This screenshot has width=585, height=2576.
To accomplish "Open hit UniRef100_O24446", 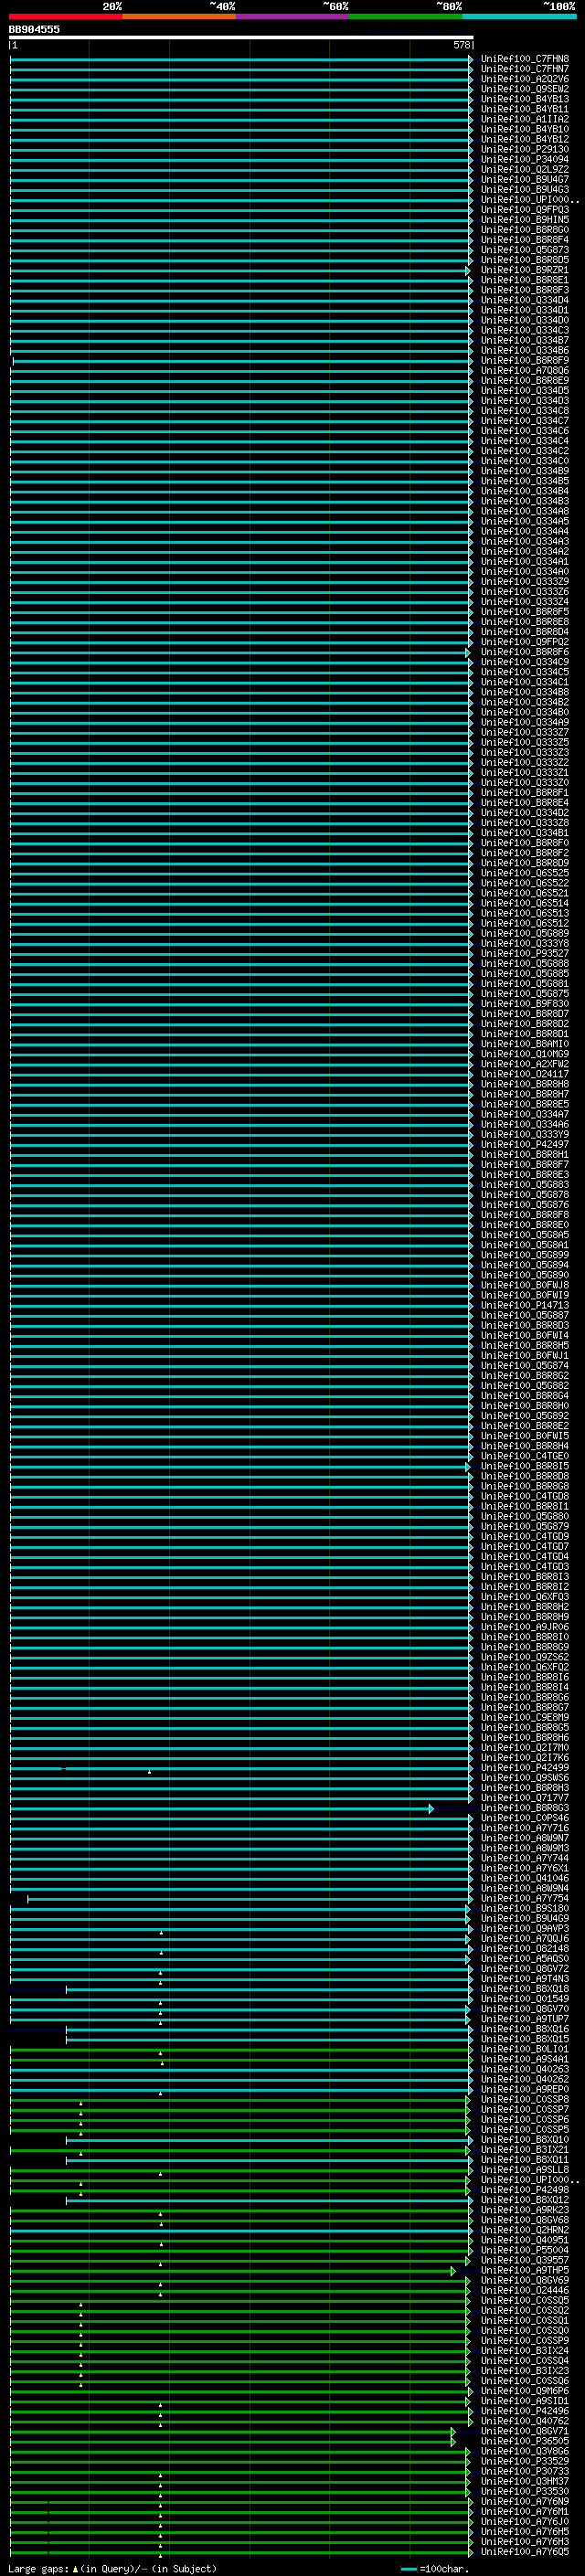I will pyautogui.click(x=525, y=2290).
